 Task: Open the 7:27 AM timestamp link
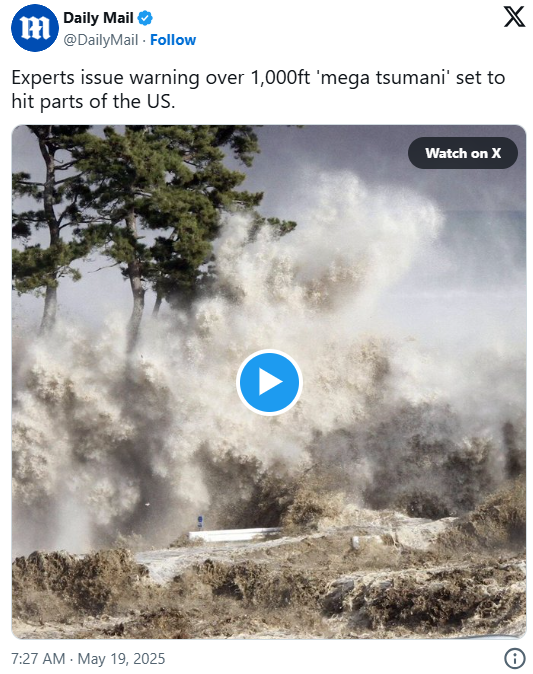pyautogui.click(x=38, y=659)
